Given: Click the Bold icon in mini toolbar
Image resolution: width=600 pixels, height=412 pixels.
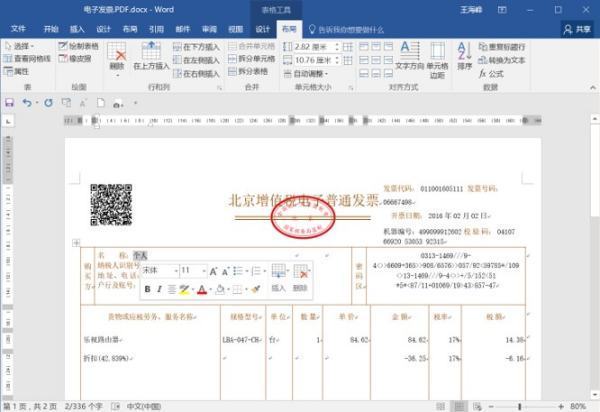Looking at the screenshot, I should (147, 289).
